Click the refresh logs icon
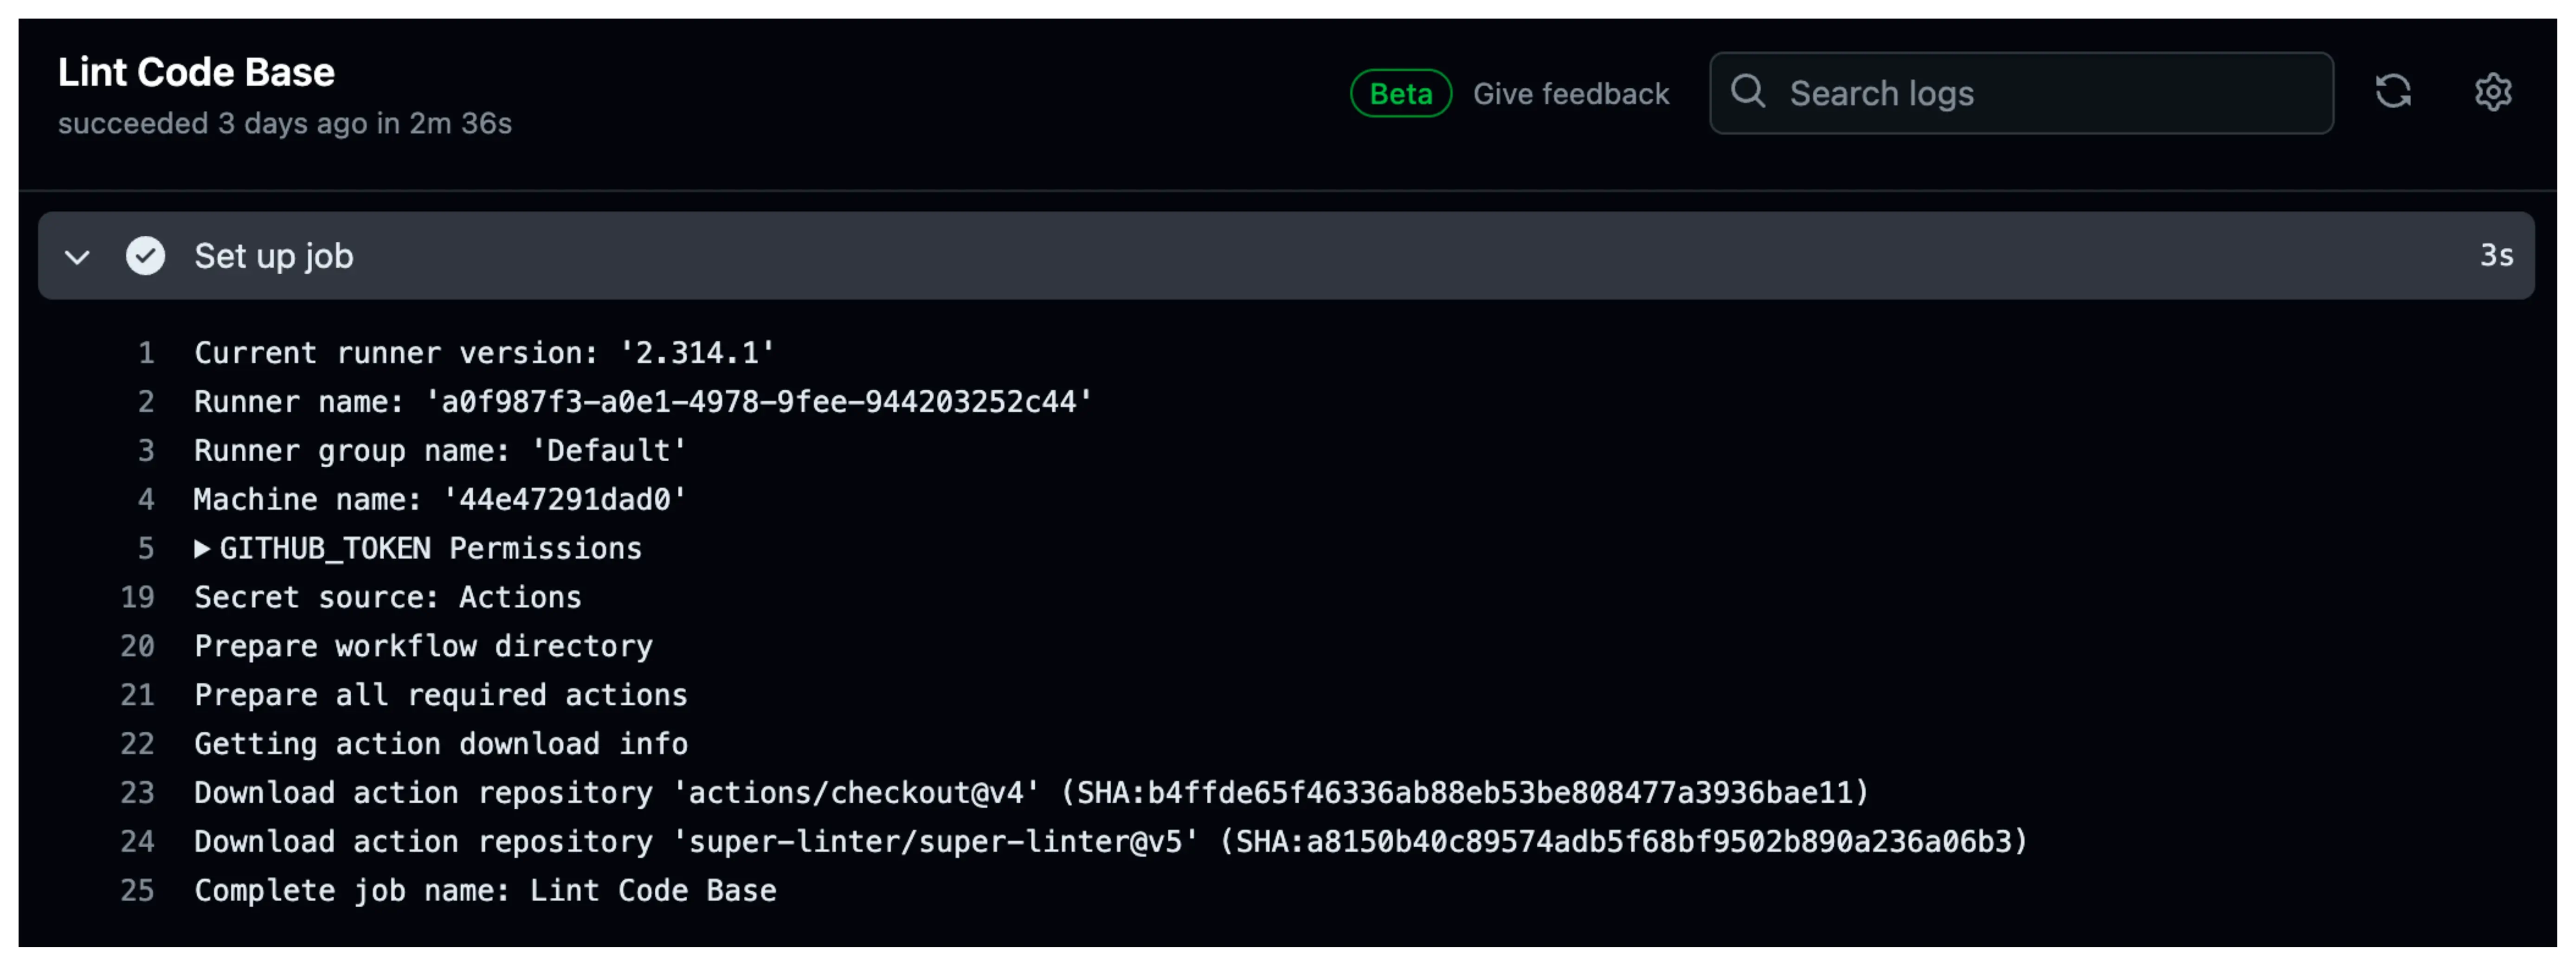Screen dimensions: 2576x967 click(x=2395, y=92)
